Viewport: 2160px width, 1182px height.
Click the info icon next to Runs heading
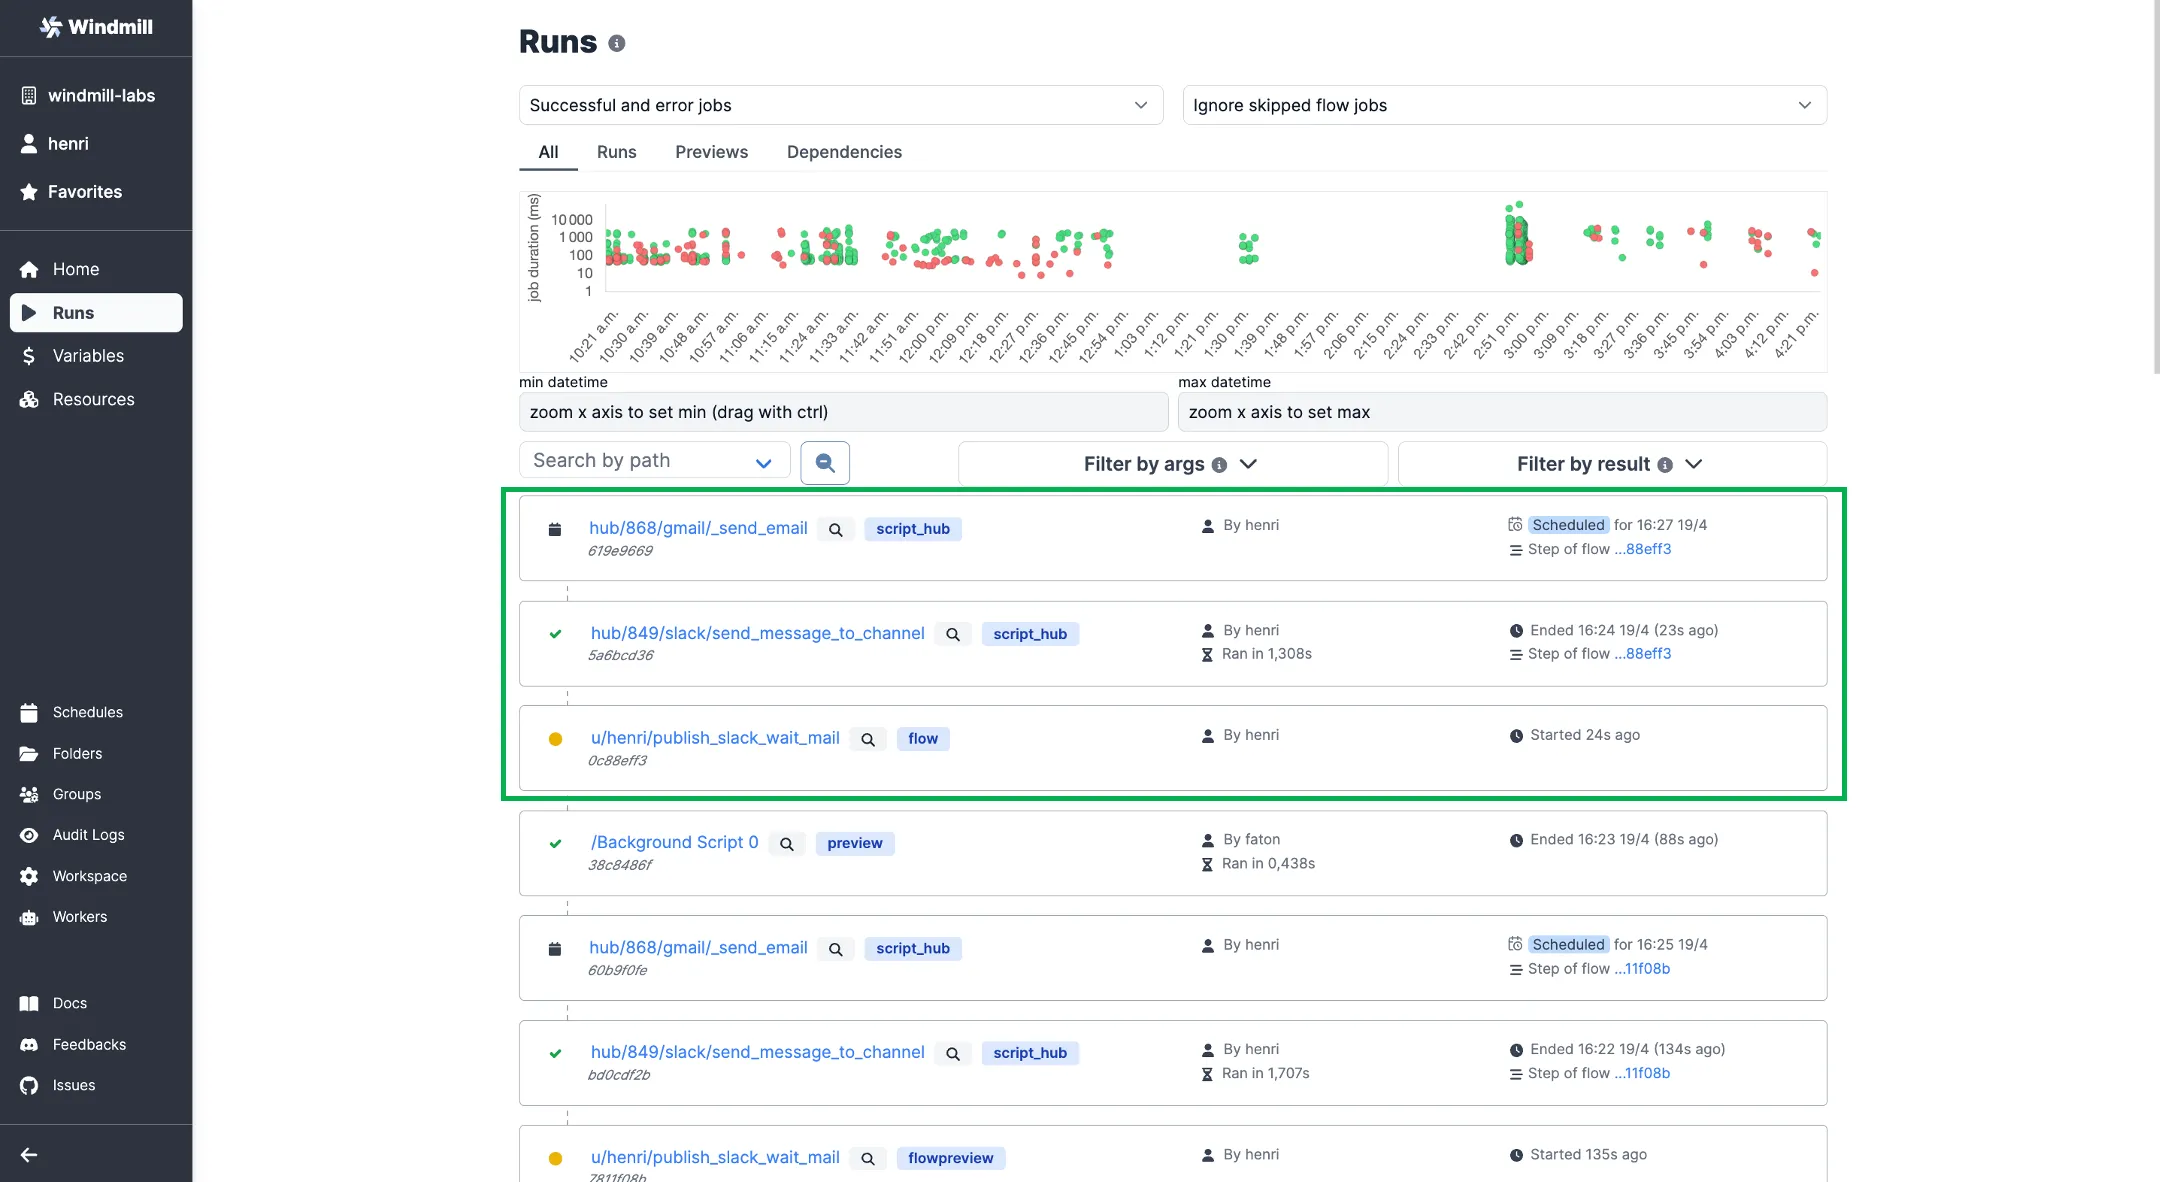tap(617, 43)
